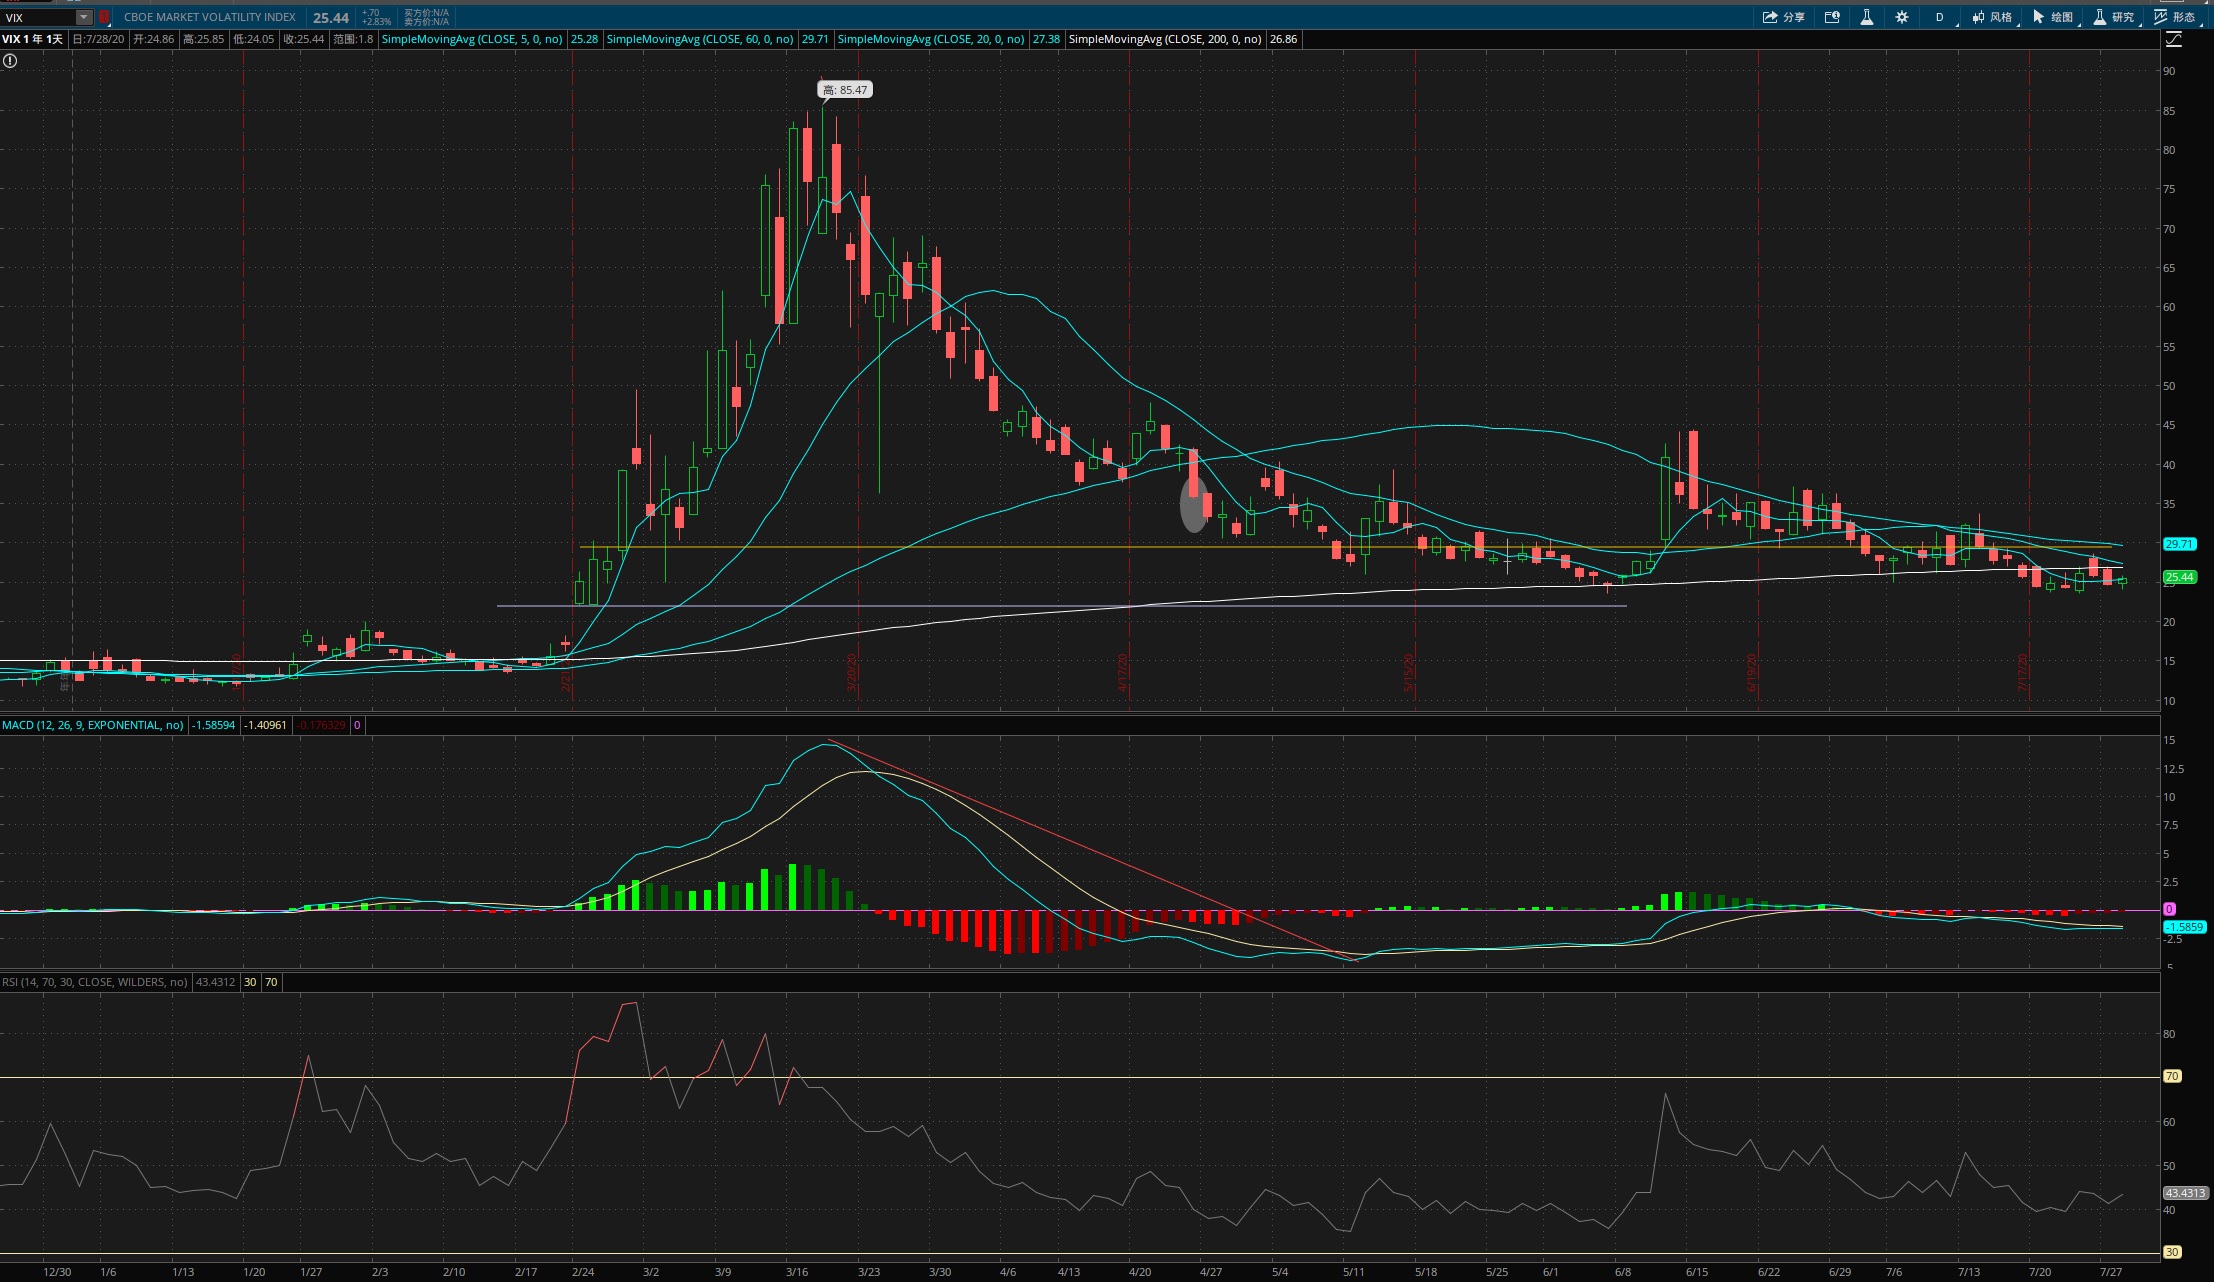Open the product details card icon

click(x=1832, y=17)
